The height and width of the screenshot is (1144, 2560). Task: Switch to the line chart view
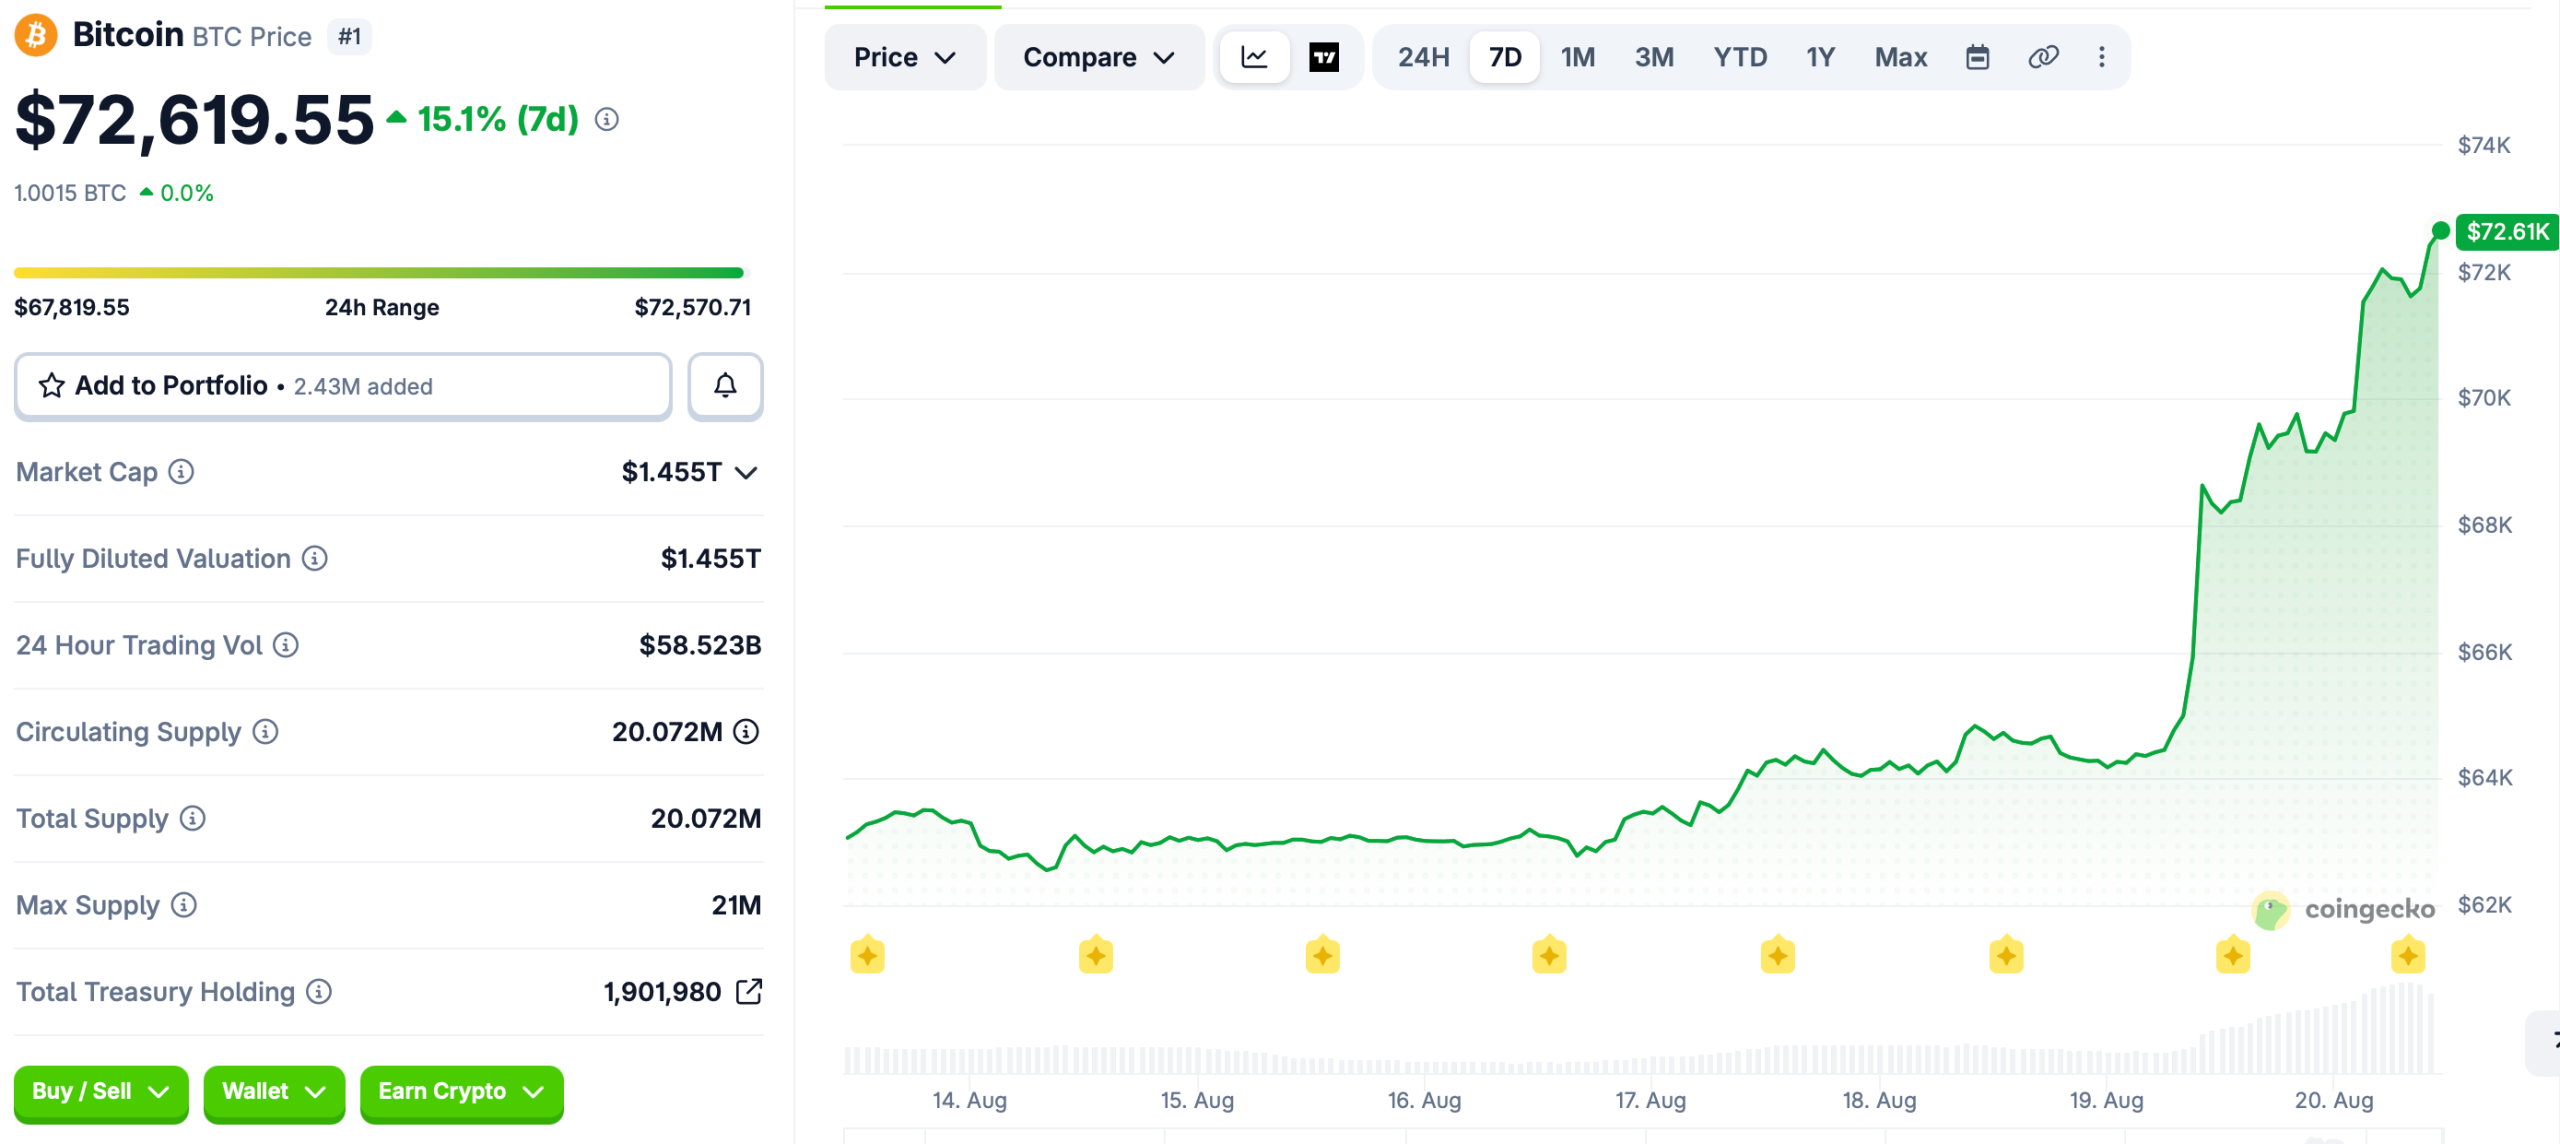(x=1254, y=57)
